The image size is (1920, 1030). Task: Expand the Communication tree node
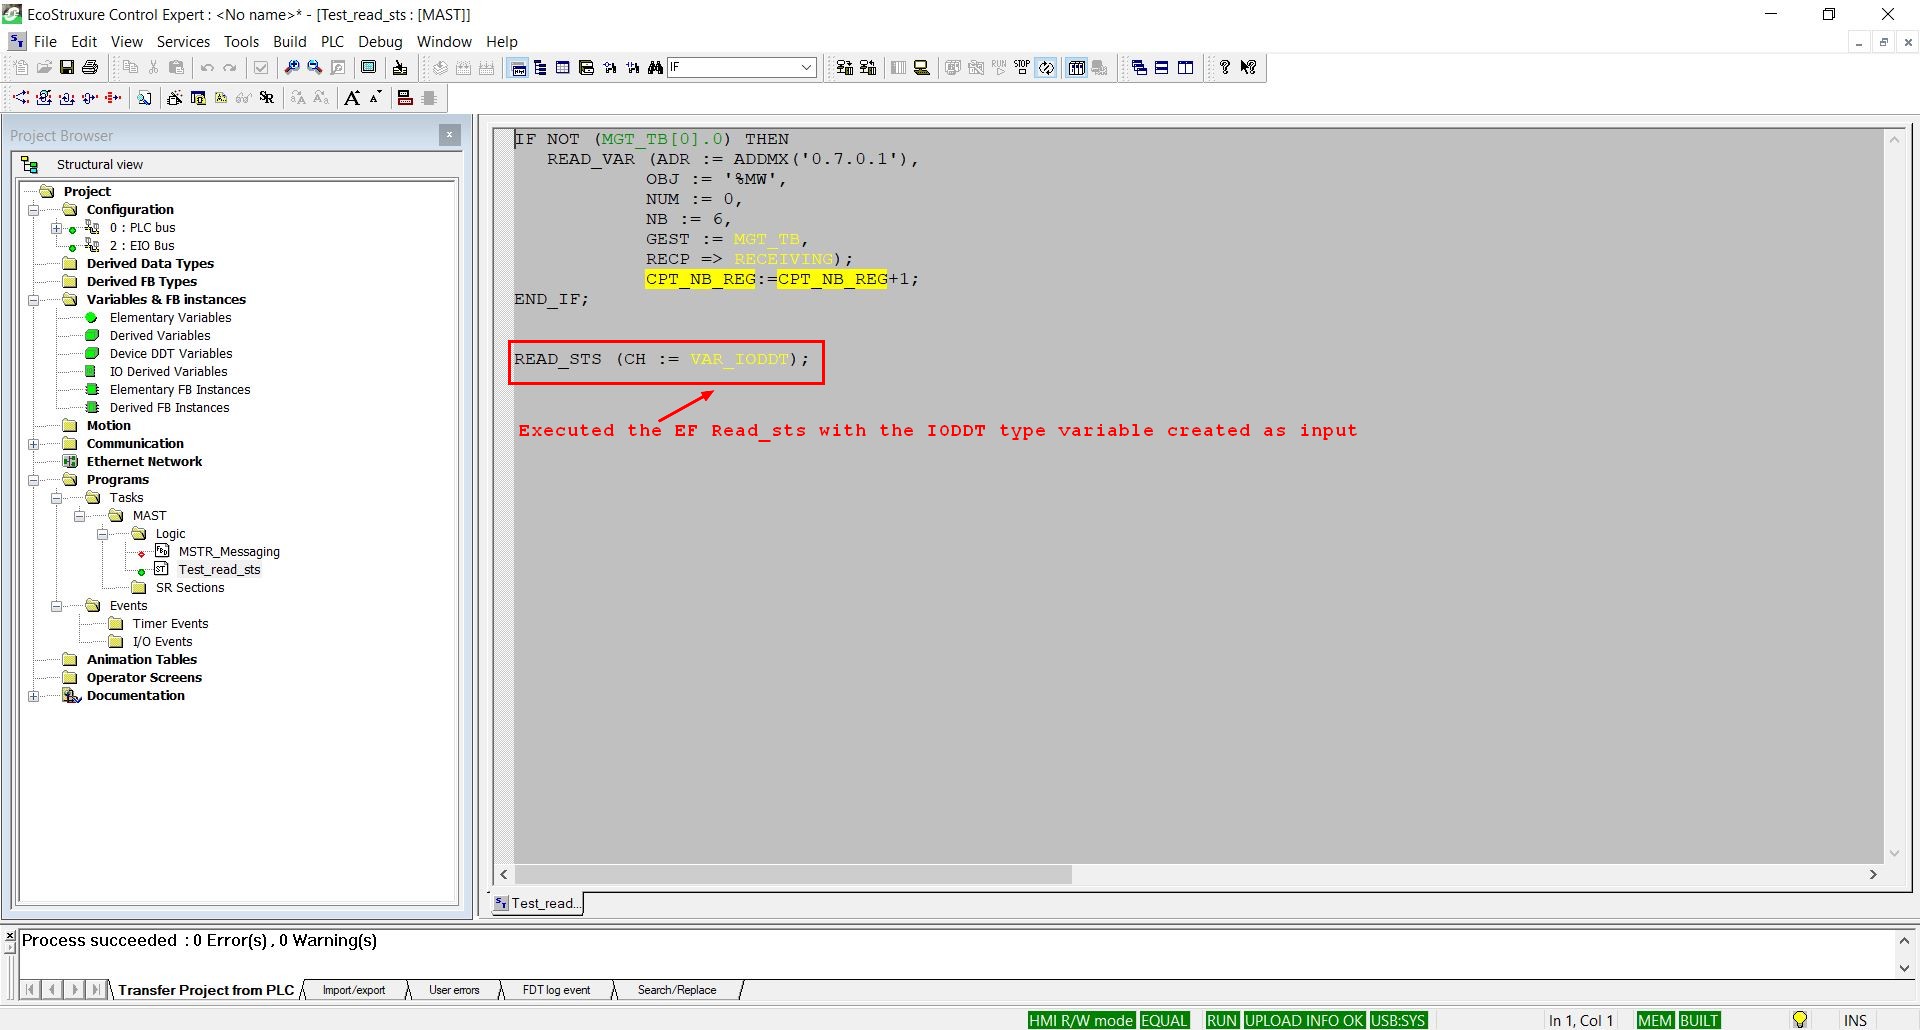point(33,444)
